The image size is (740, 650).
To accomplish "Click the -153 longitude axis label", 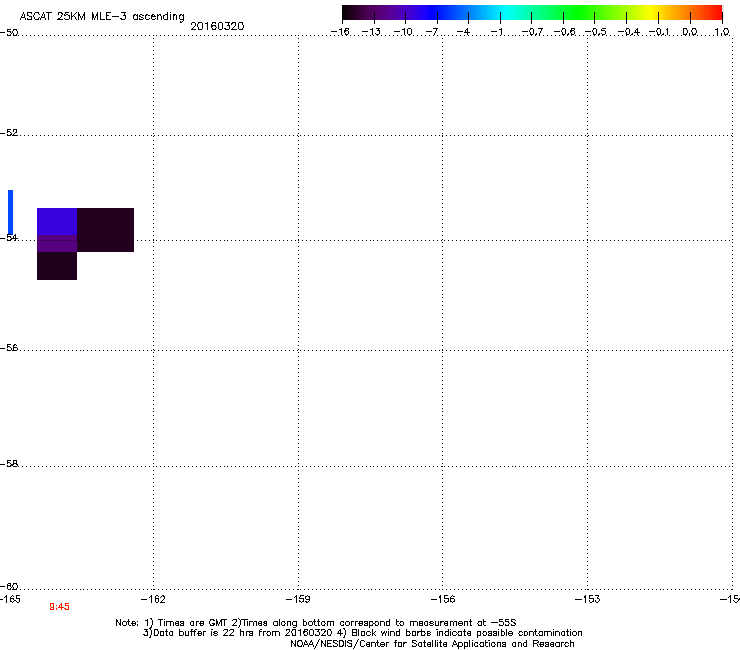I will click(x=588, y=599).
